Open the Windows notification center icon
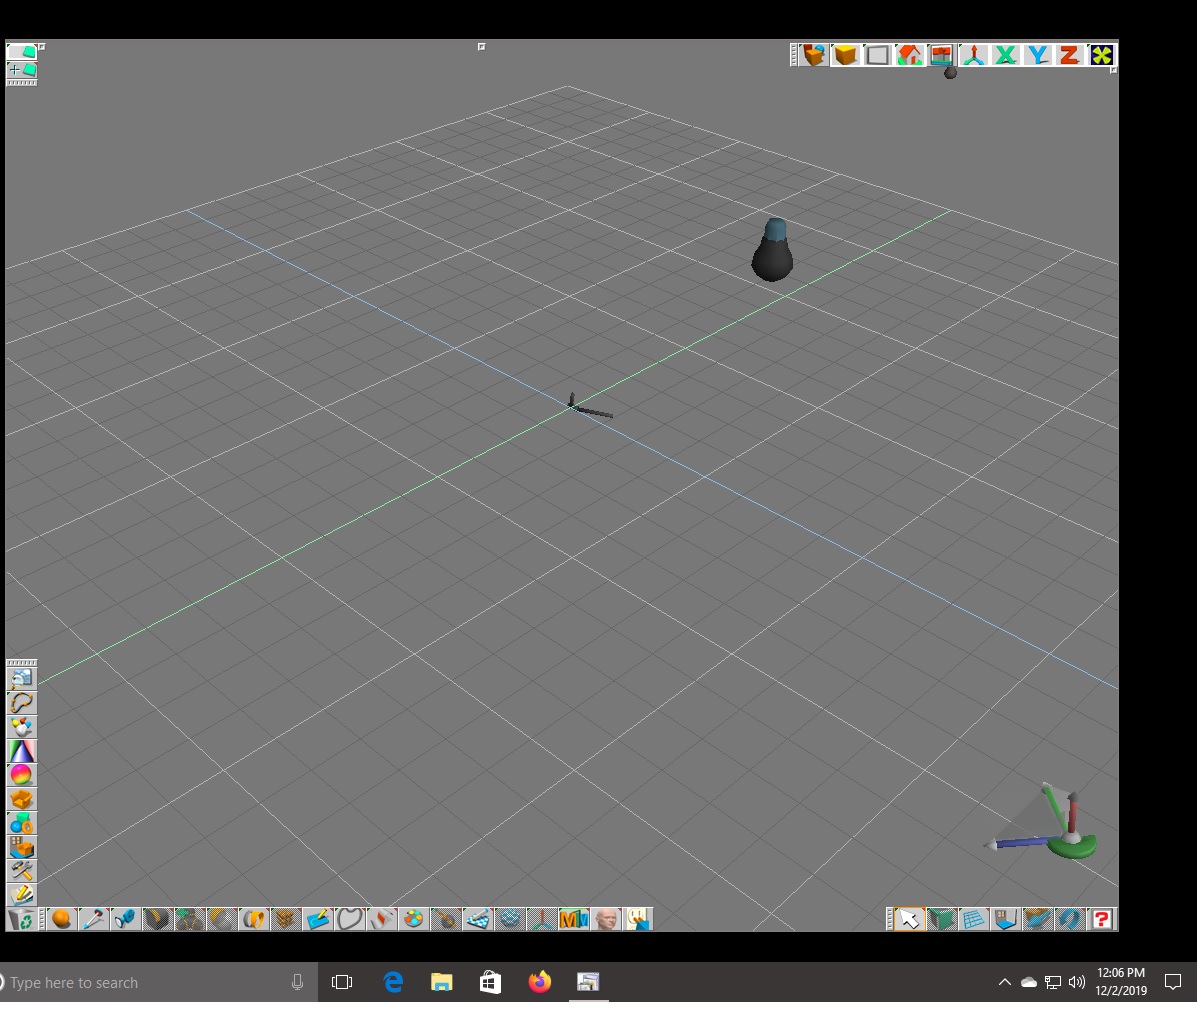This screenshot has width=1197, height=1013. [1173, 982]
